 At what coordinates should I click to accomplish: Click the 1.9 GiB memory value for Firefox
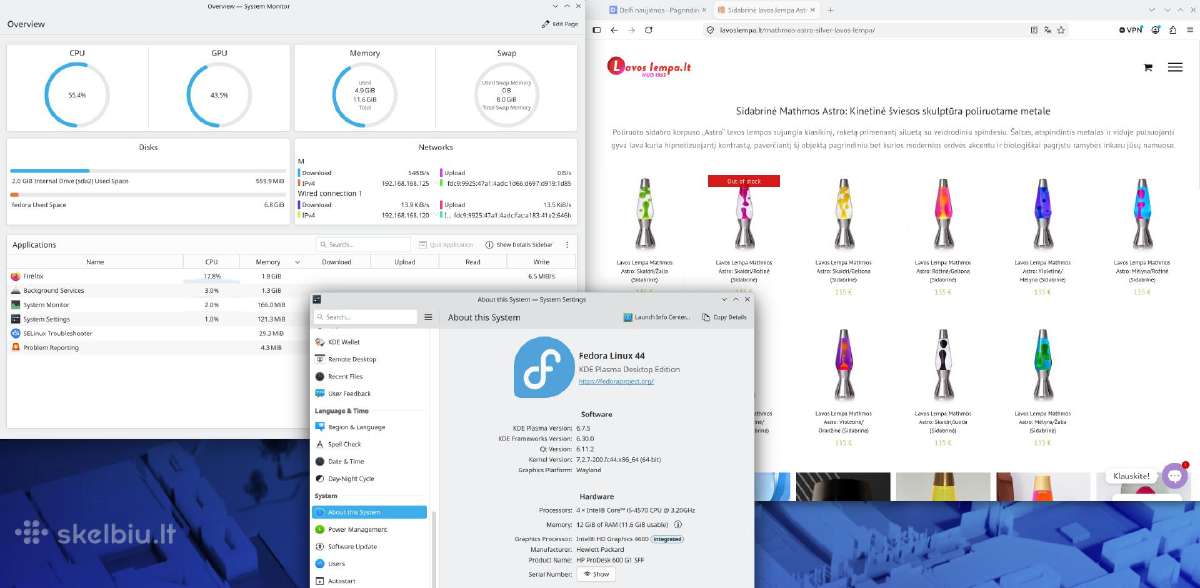272,276
